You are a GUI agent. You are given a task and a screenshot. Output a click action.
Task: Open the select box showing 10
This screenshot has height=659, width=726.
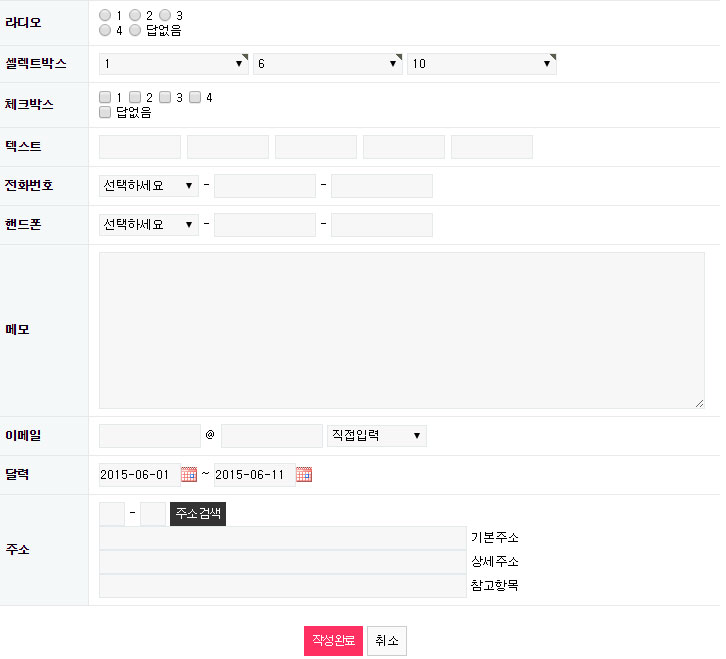click(x=482, y=64)
